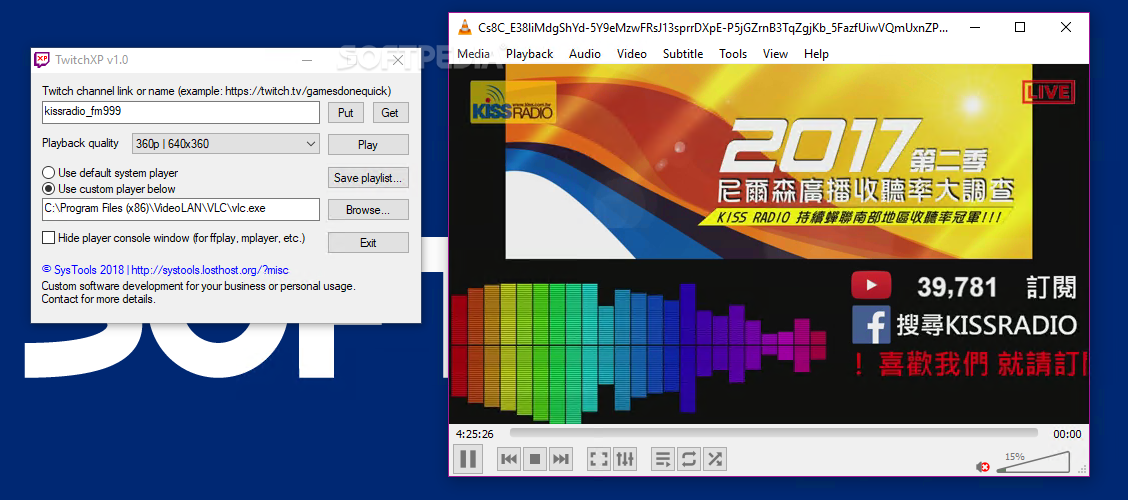Open the VLC Playback menu
Viewport: 1128px width, 500px height.
529,54
